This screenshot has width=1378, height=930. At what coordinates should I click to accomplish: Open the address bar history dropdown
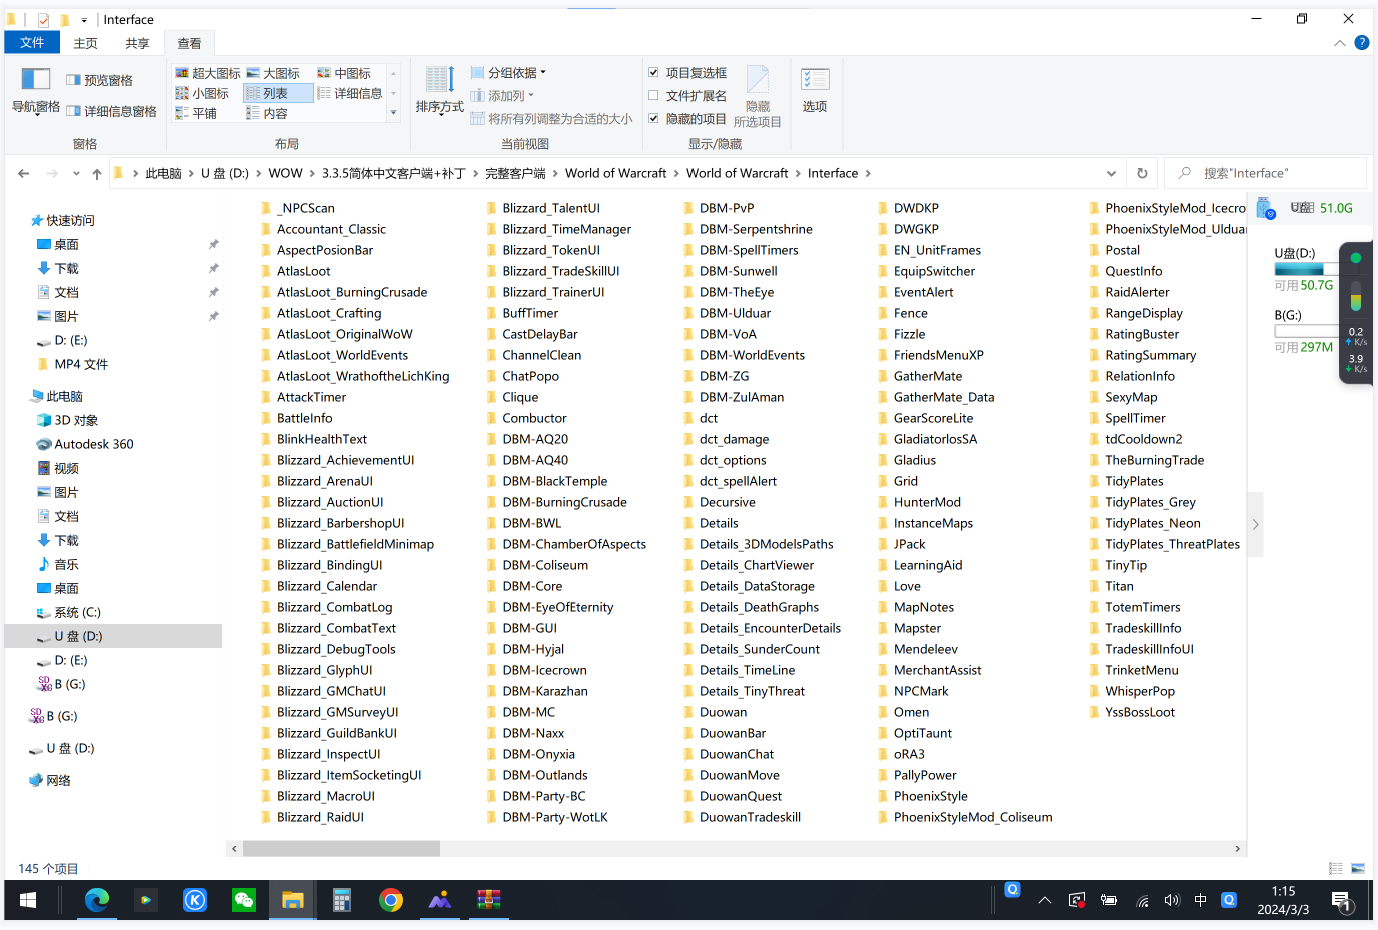(1111, 173)
